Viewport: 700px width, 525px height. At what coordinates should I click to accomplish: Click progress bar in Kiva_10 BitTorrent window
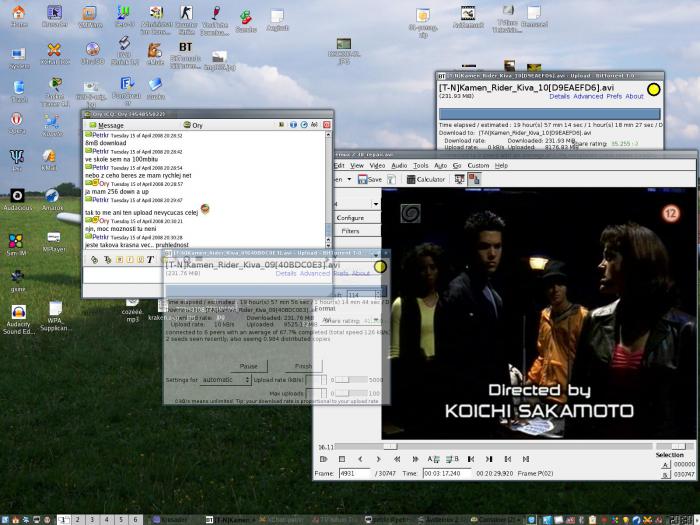pyautogui.click(x=549, y=113)
